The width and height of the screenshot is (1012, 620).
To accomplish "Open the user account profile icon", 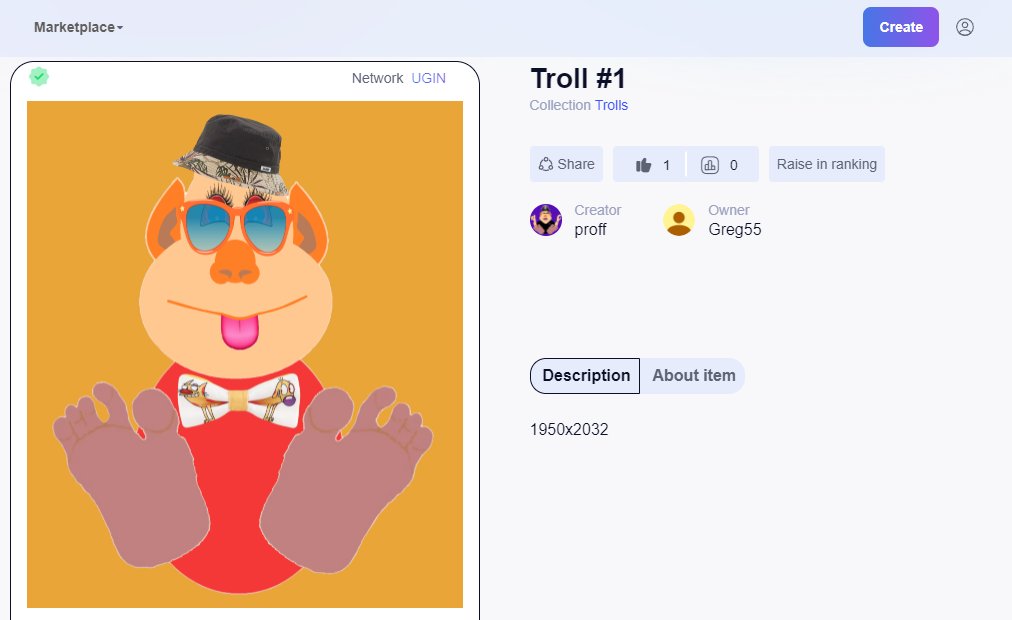I will click(x=965, y=27).
